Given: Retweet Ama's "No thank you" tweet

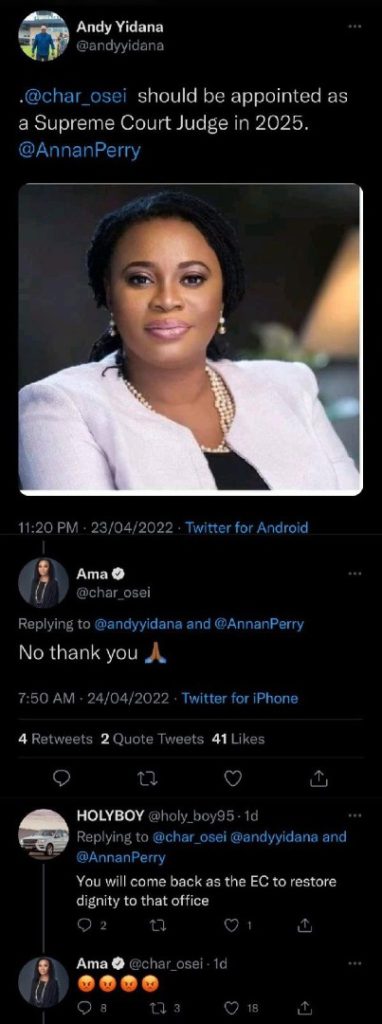Looking at the screenshot, I should (146, 777).
